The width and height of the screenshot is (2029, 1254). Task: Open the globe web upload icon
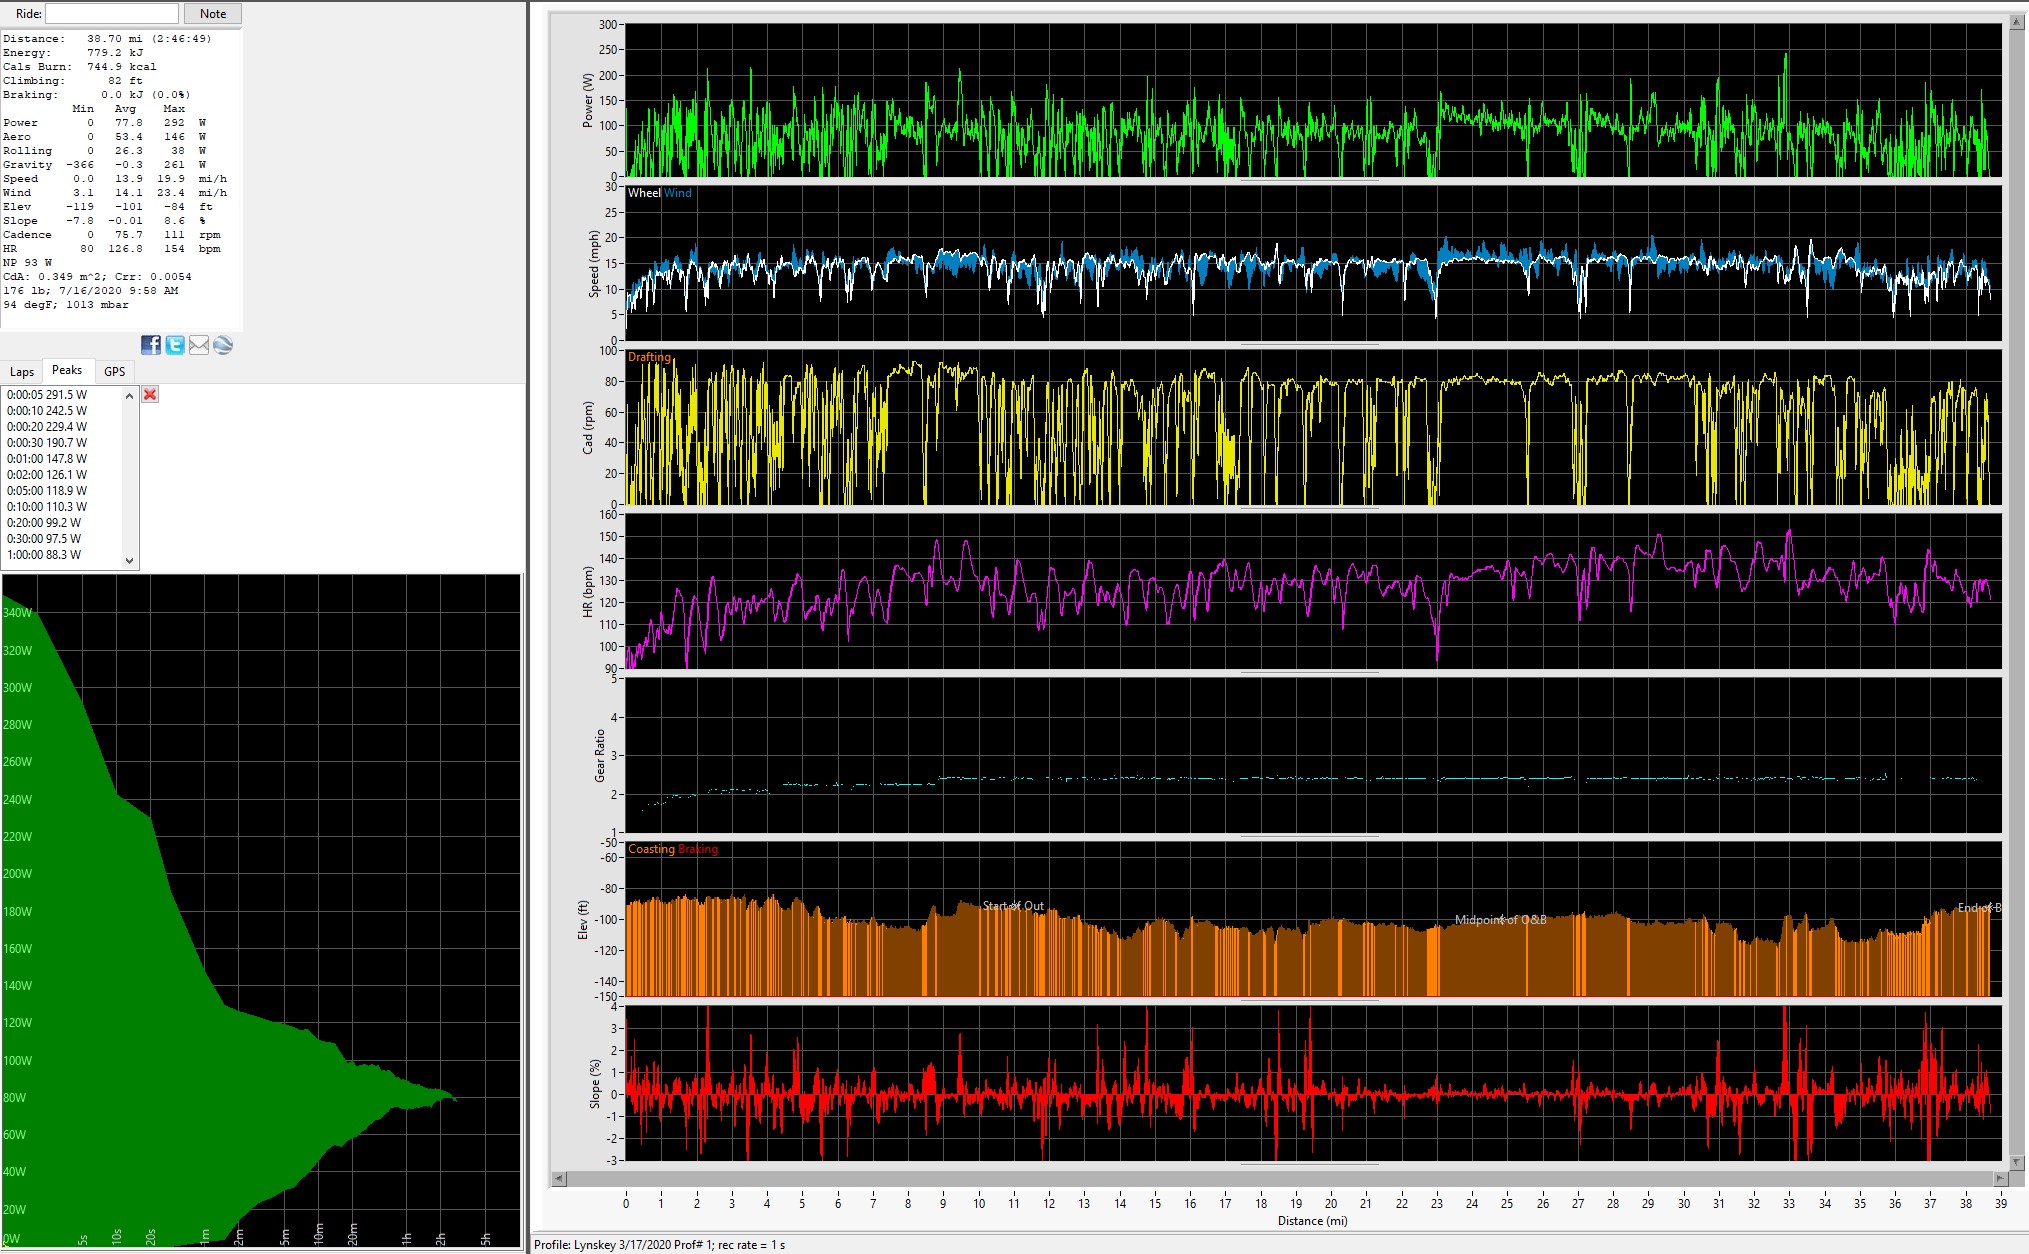tap(223, 345)
